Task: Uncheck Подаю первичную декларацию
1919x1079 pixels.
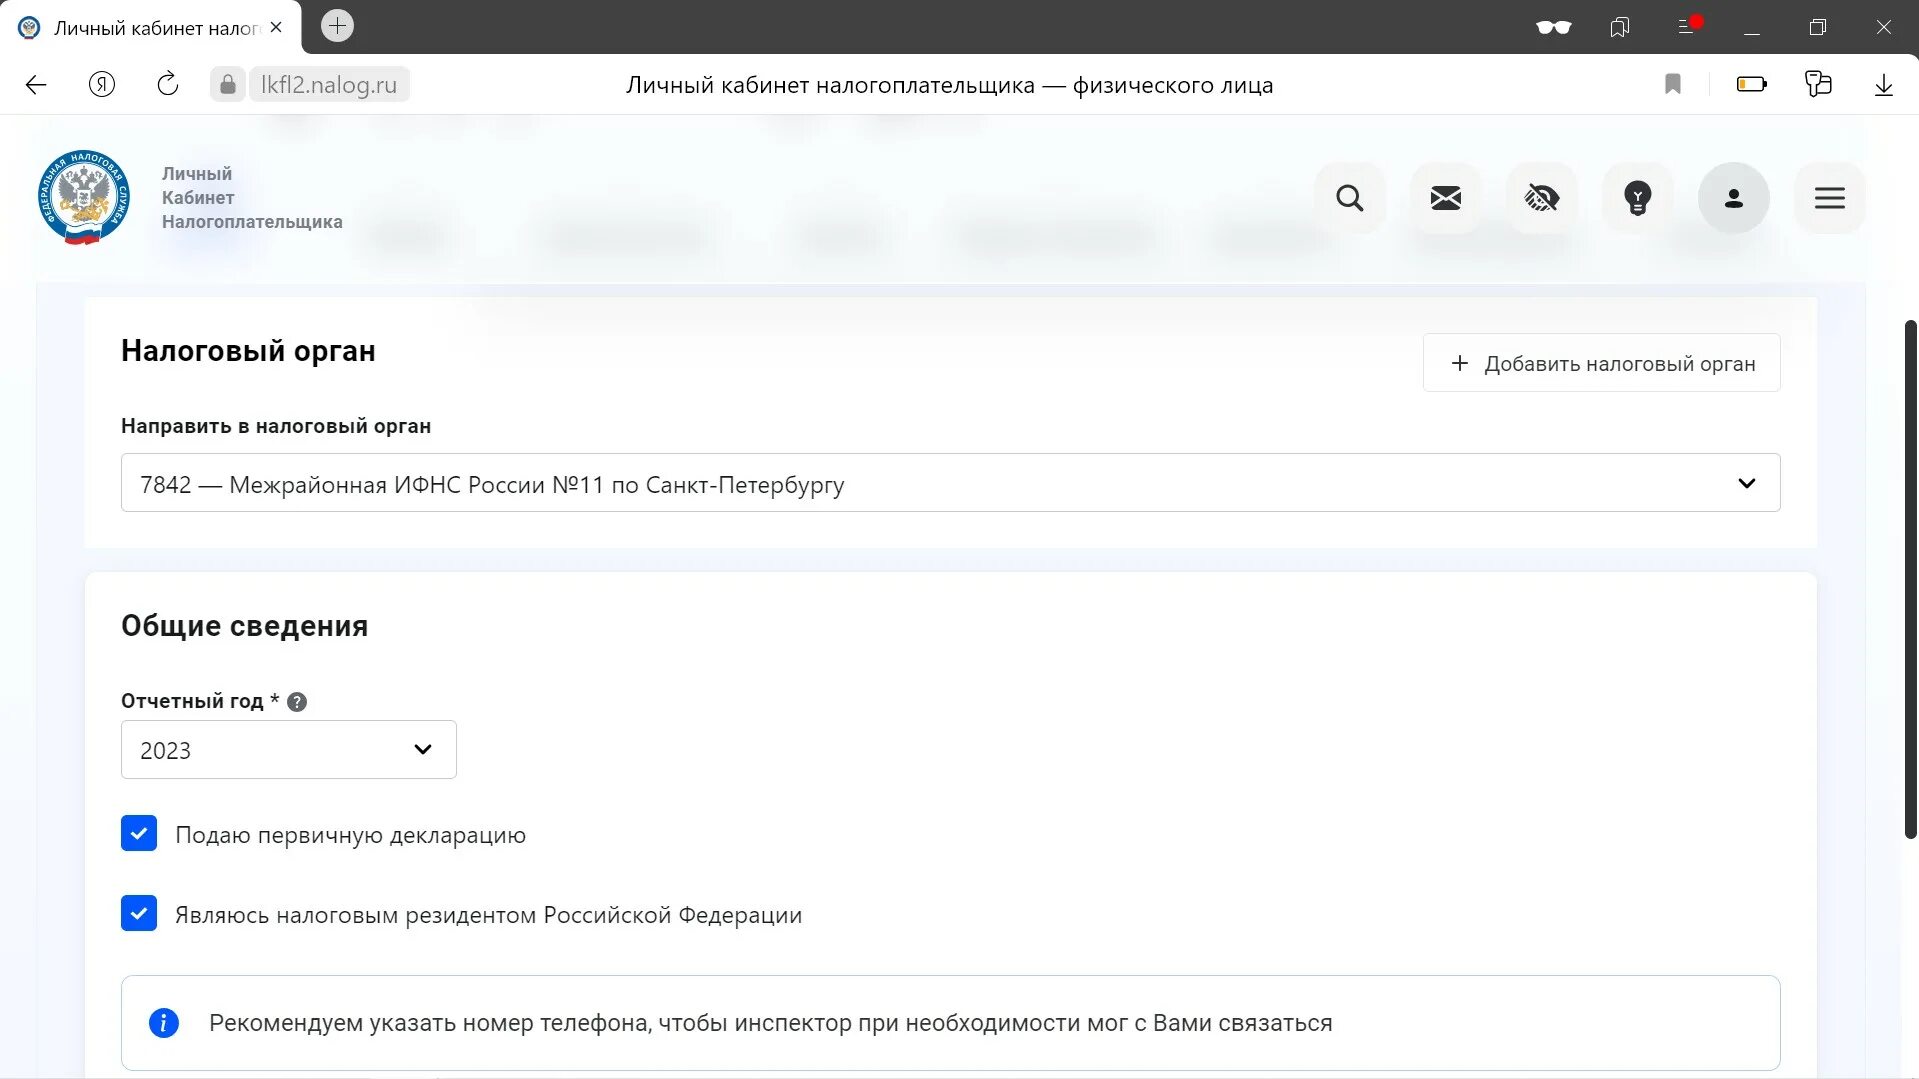Action: point(139,833)
